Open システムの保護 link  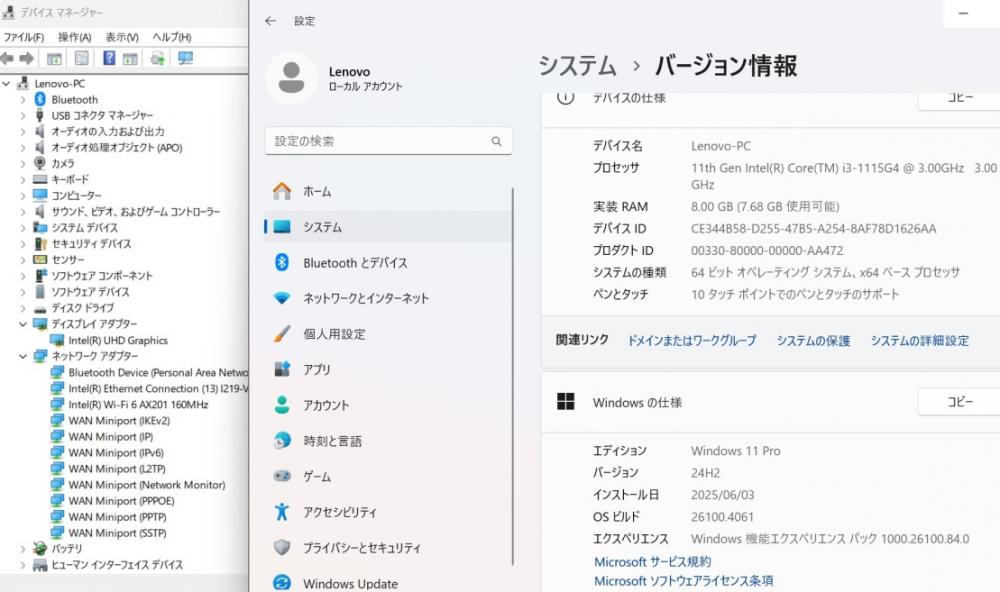[x=813, y=341]
